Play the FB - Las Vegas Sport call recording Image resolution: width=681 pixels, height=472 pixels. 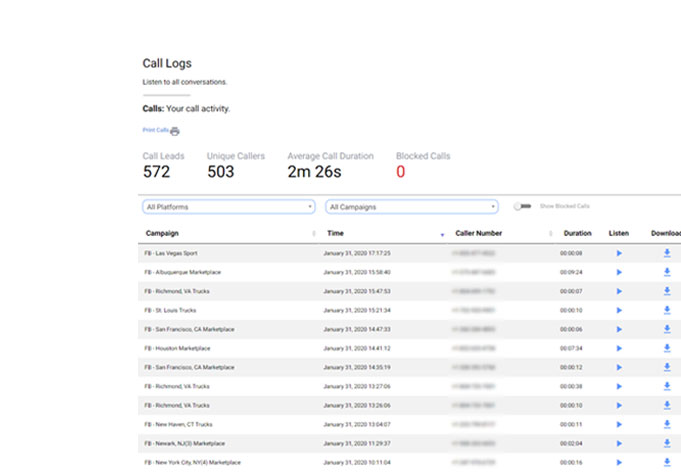click(x=619, y=253)
